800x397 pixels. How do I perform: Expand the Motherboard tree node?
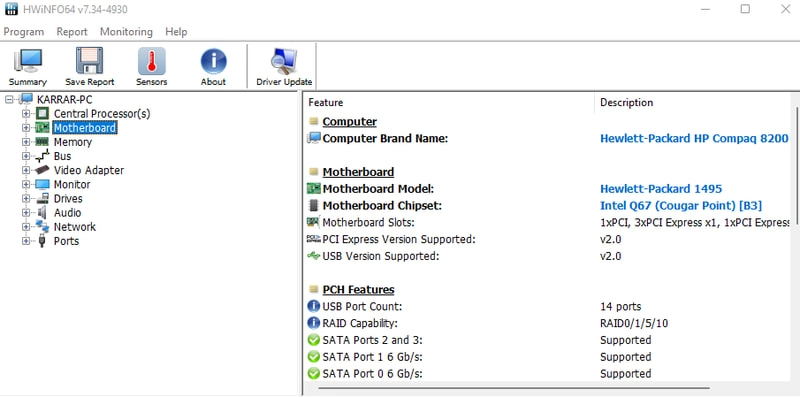26,128
